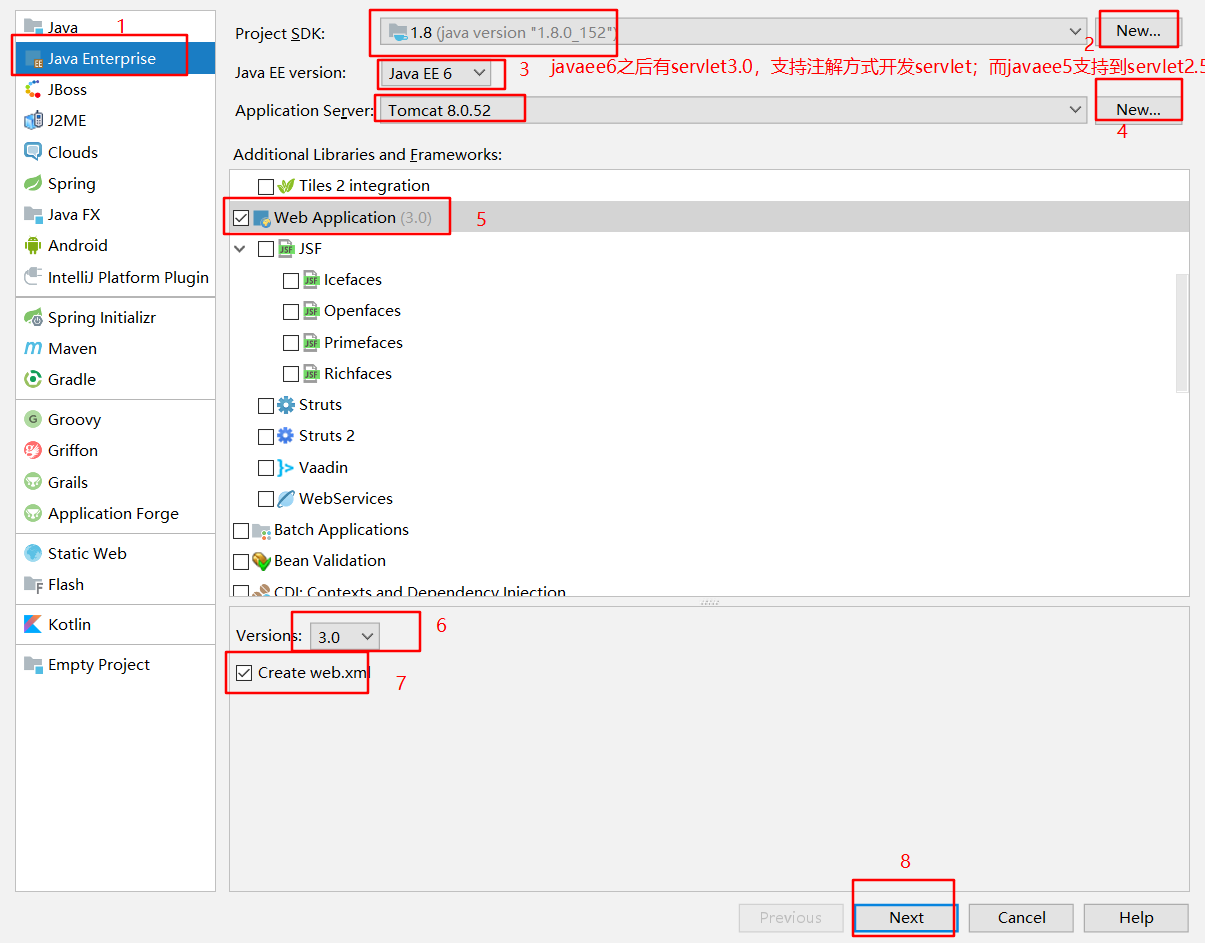
Task: Enable the JSF framework checkbox
Action: tap(266, 249)
